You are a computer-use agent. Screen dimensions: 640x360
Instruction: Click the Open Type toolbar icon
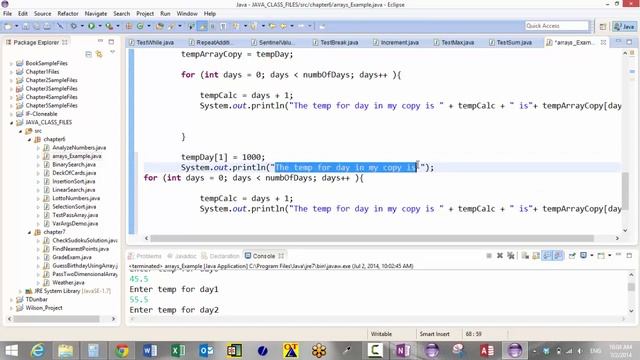(160, 26)
